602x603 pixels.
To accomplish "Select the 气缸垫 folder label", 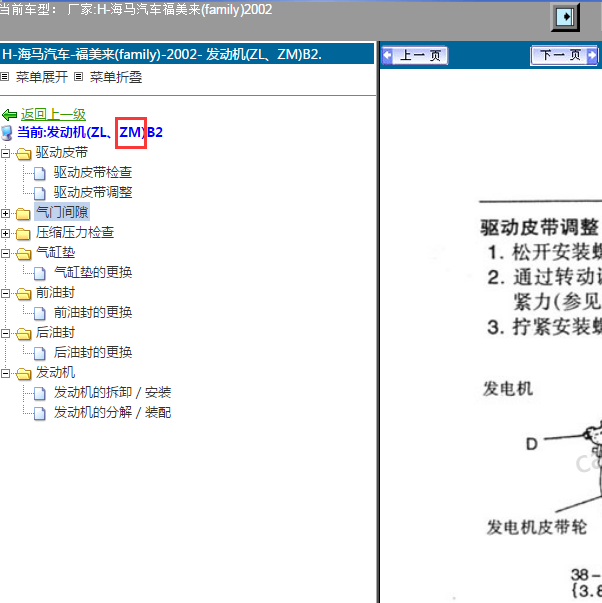I will [x=55, y=252].
